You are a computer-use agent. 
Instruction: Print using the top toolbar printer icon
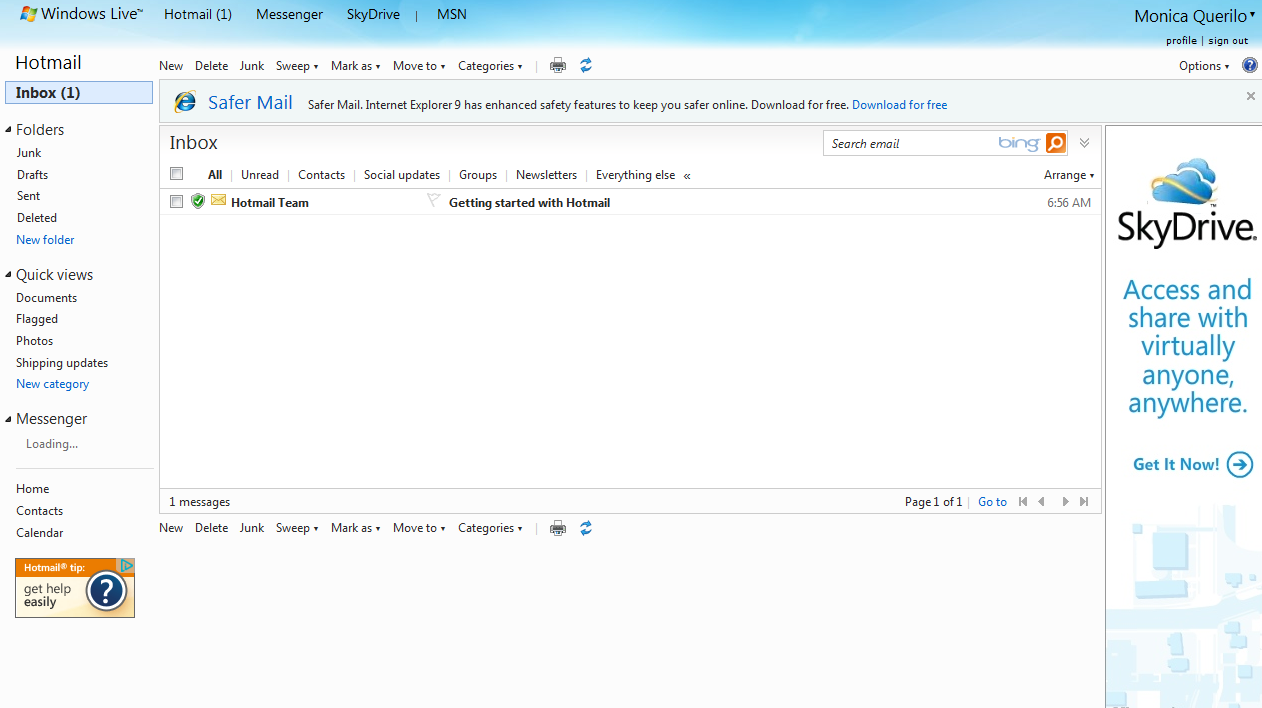click(558, 66)
